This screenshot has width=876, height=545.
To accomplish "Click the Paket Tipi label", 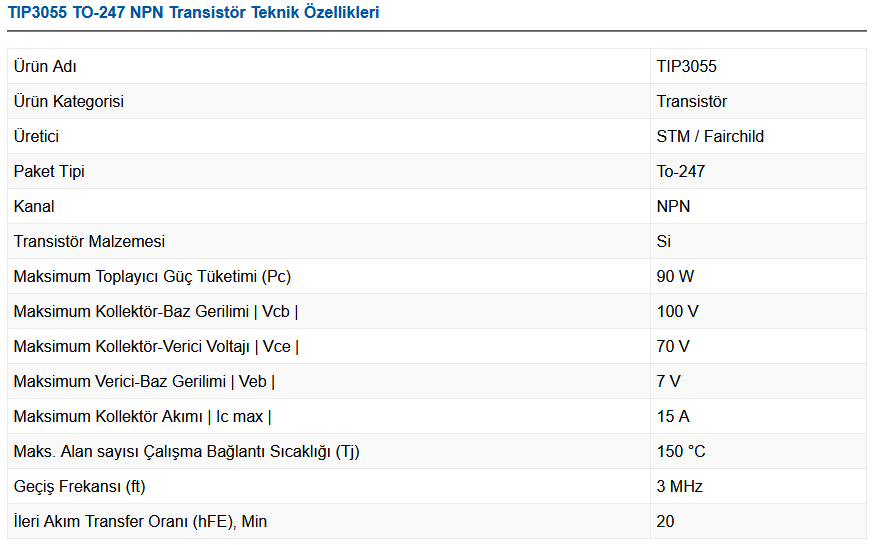I will [49, 172].
